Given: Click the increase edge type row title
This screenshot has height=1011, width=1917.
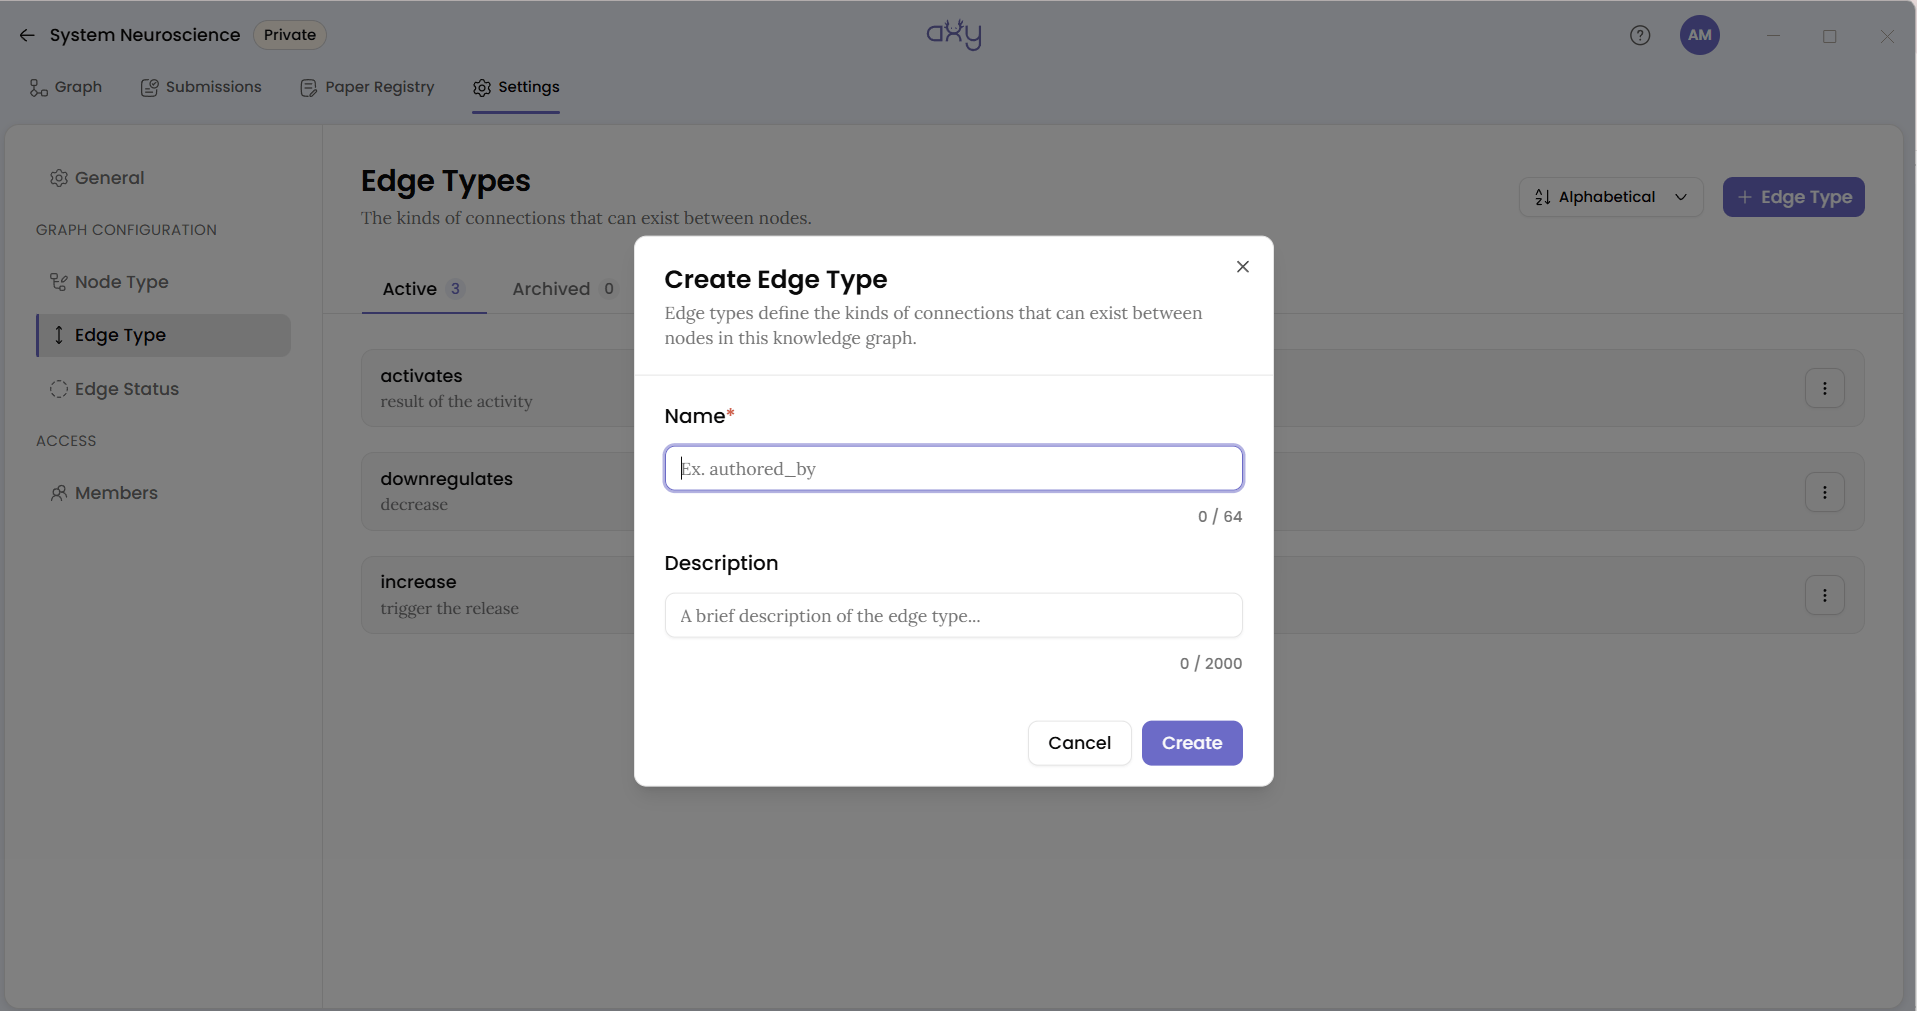Looking at the screenshot, I should (x=418, y=582).
